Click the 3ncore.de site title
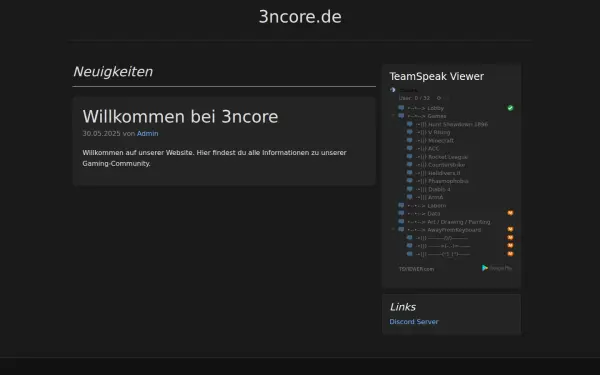Image resolution: width=600 pixels, height=375 pixels. point(300,17)
